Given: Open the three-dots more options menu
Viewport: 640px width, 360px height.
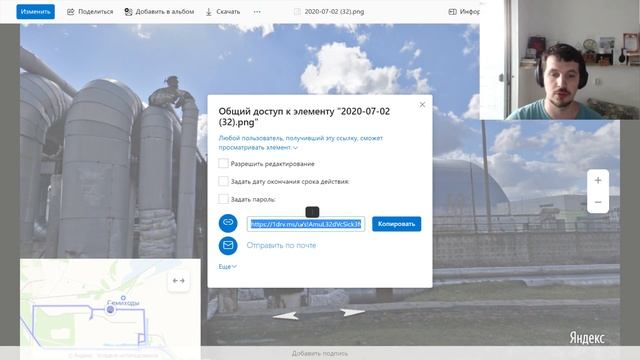Looking at the screenshot, I should (x=257, y=12).
